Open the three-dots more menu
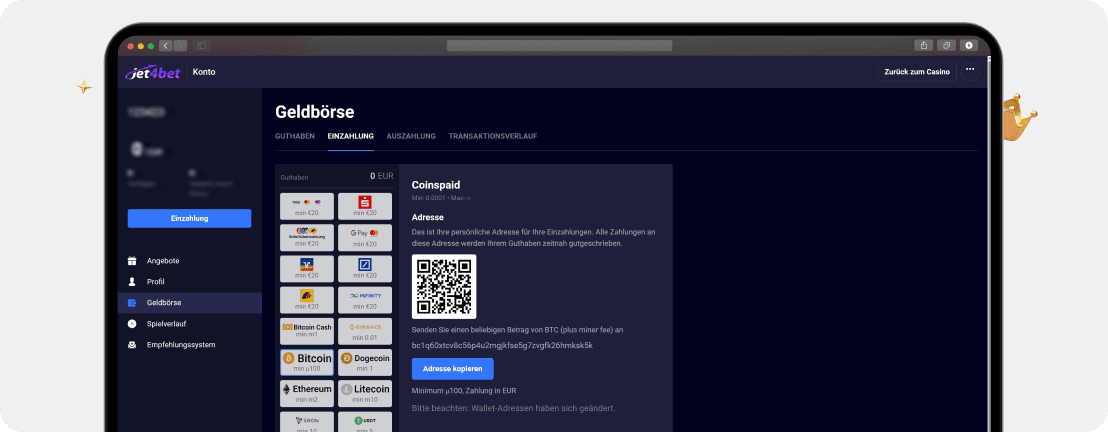This screenshot has width=1108, height=432. coord(969,71)
